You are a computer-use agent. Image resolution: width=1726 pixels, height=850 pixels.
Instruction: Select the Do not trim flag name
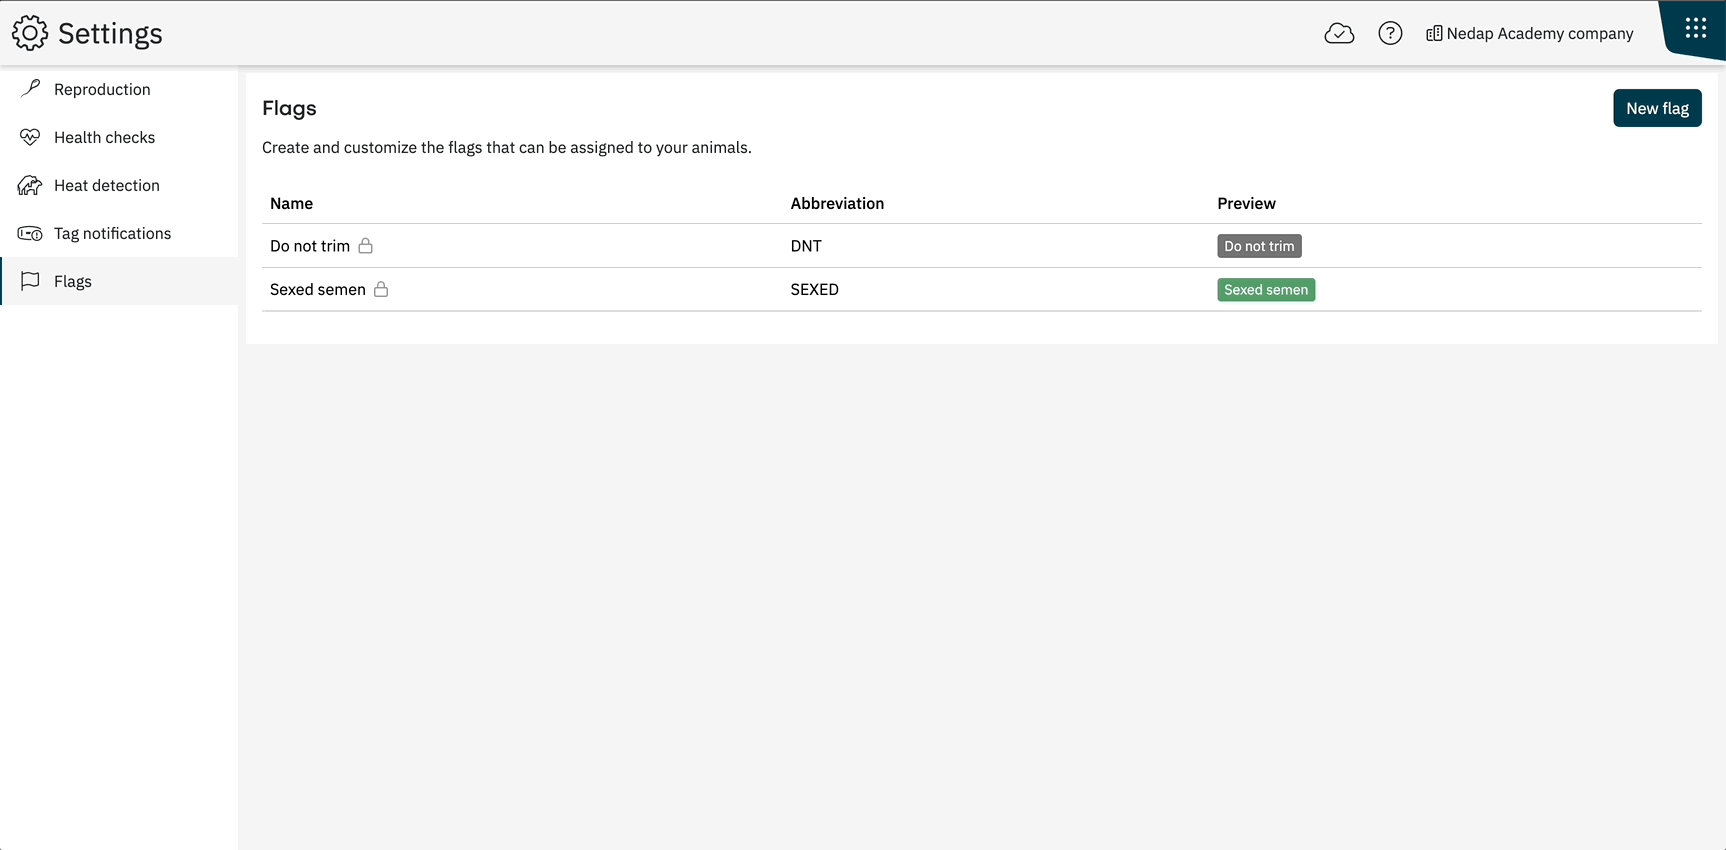[x=310, y=246]
